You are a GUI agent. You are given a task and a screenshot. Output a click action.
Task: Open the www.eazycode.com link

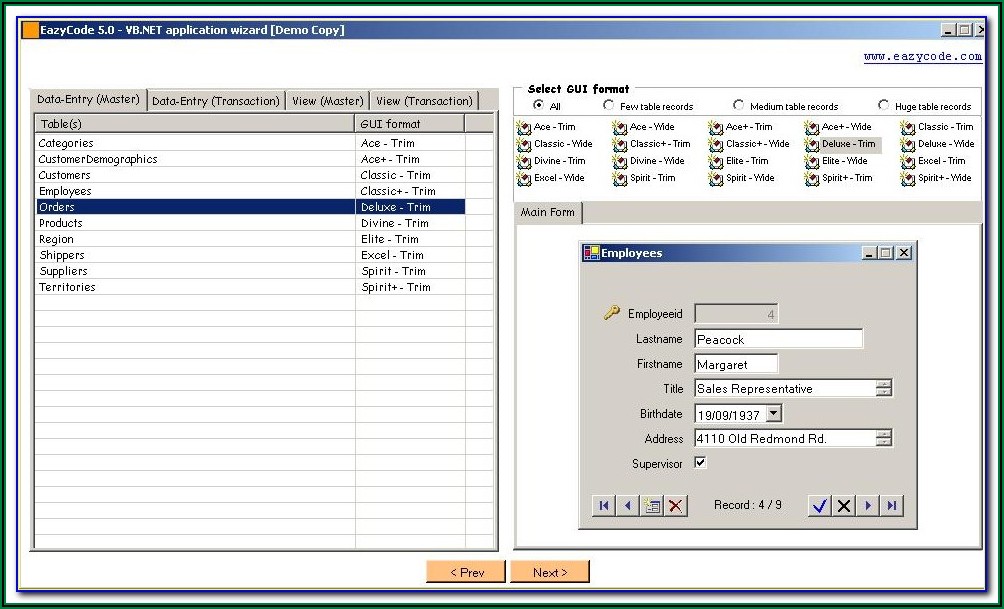tap(922, 57)
